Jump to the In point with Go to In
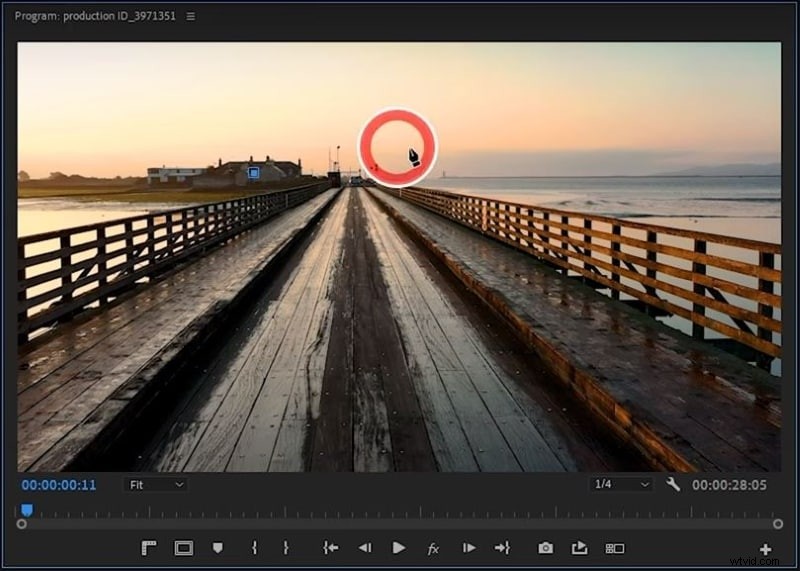This screenshot has height=571, width=800. tap(331, 548)
